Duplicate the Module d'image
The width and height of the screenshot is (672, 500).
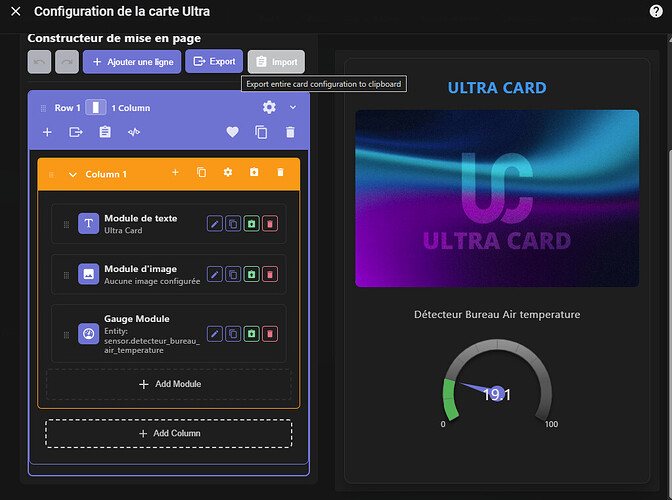click(233, 274)
